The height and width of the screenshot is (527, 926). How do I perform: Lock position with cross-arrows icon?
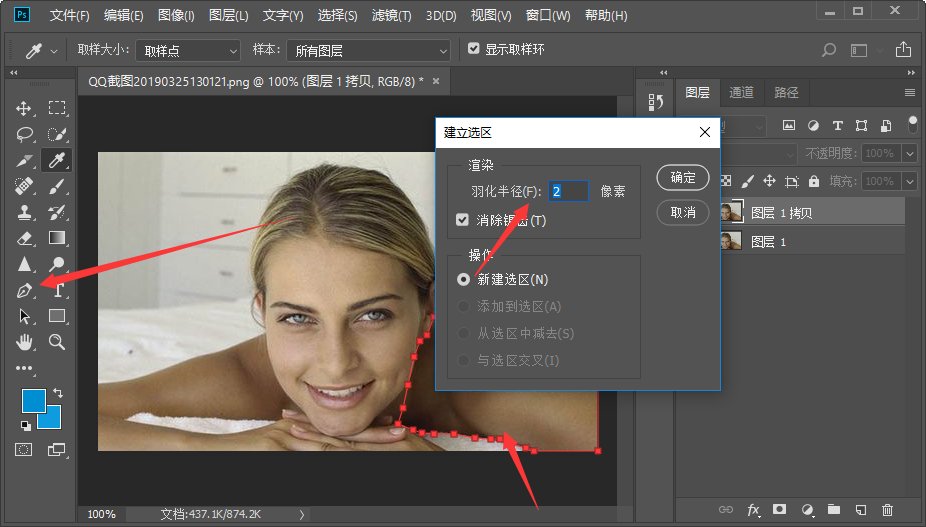[x=769, y=181]
